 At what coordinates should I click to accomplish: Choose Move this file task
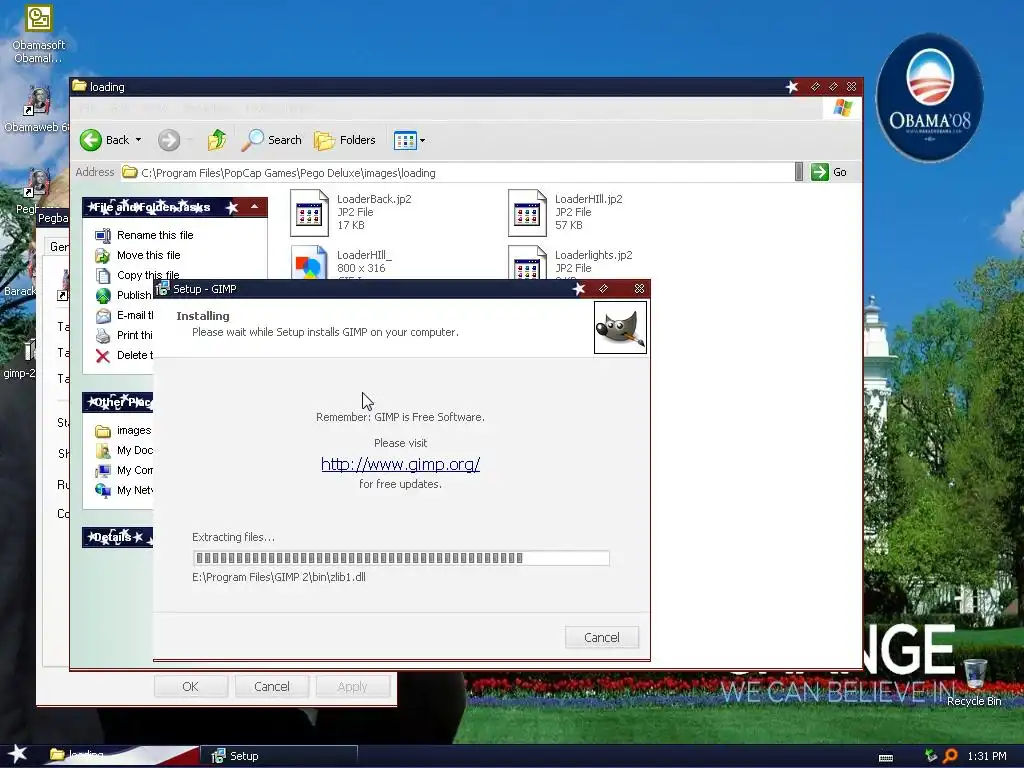click(148, 255)
